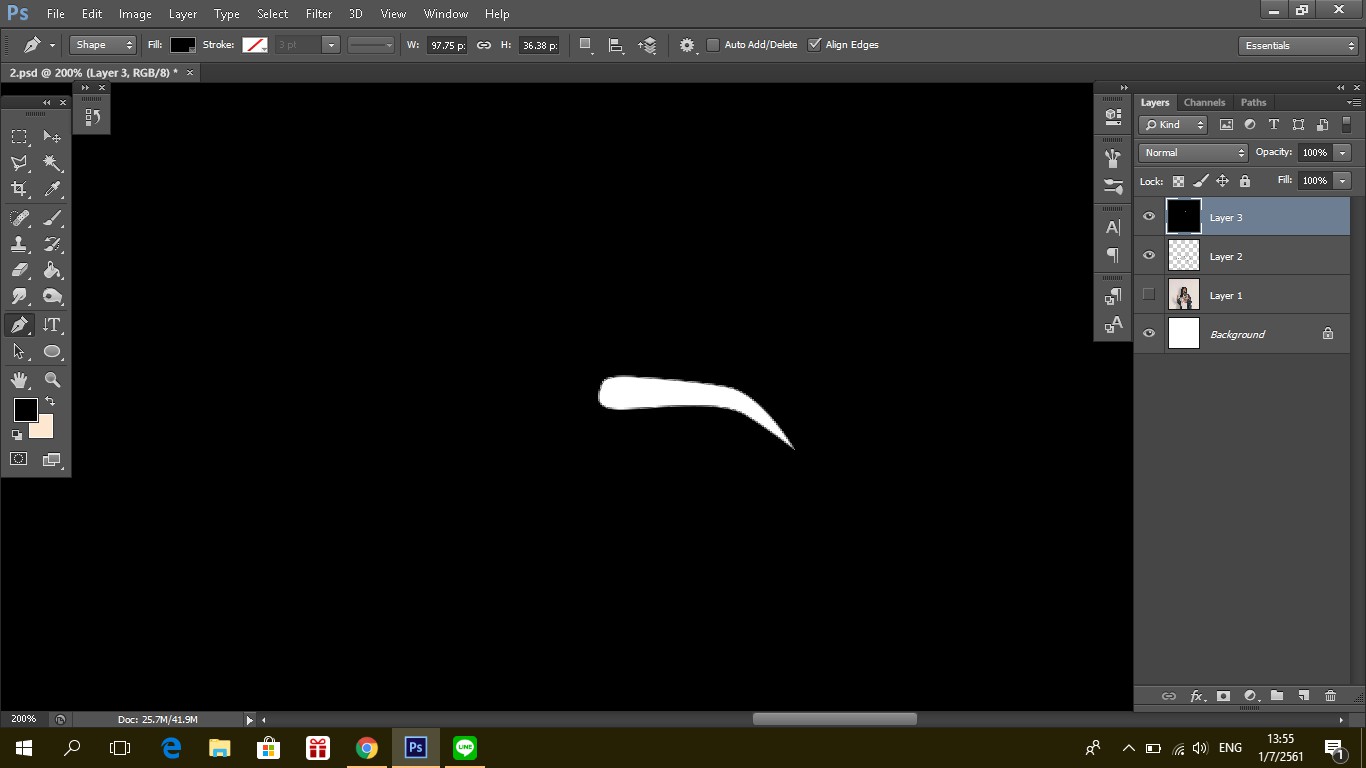Select the Paint Bucket tool
Screen dimensions: 1366x768
[x=53, y=271]
